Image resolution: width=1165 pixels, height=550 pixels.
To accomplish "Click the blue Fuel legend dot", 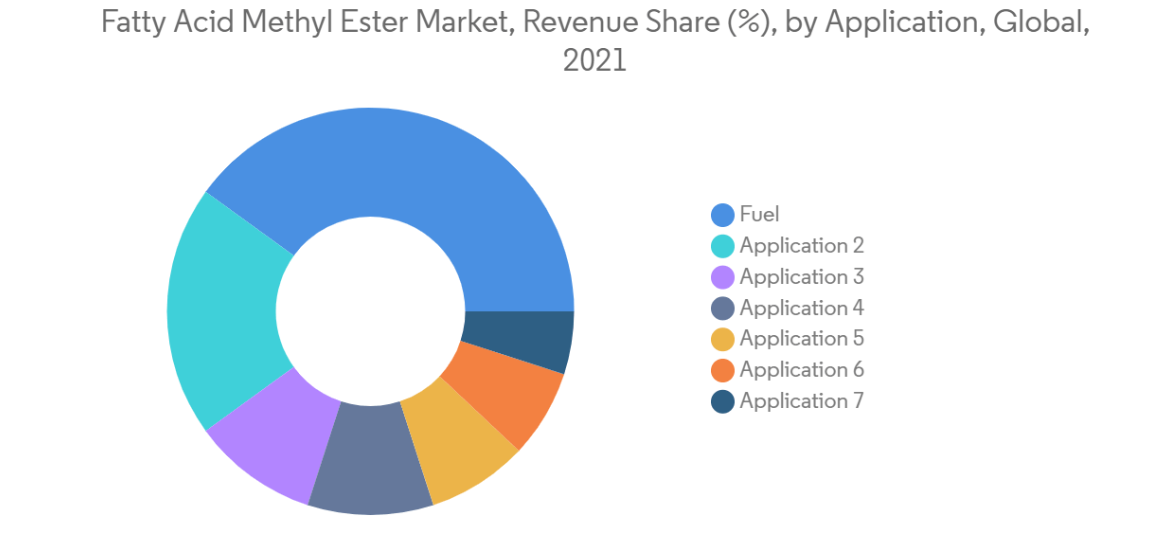I will click(x=723, y=215).
